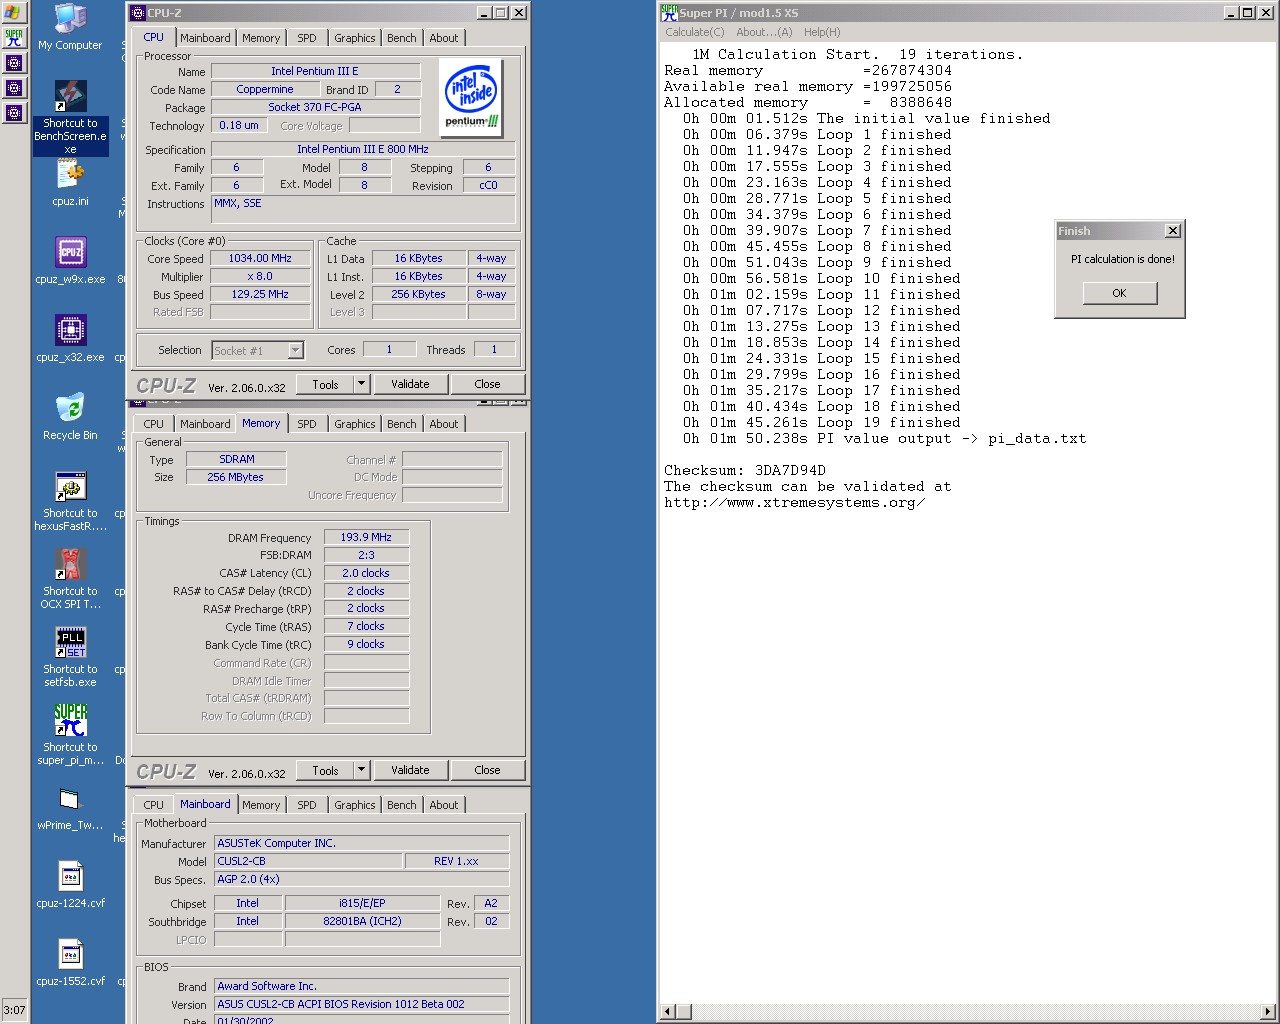Image resolution: width=1280 pixels, height=1024 pixels.
Task: Switch to About tab in top CPU-Z window
Action: click(x=444, y=38)
